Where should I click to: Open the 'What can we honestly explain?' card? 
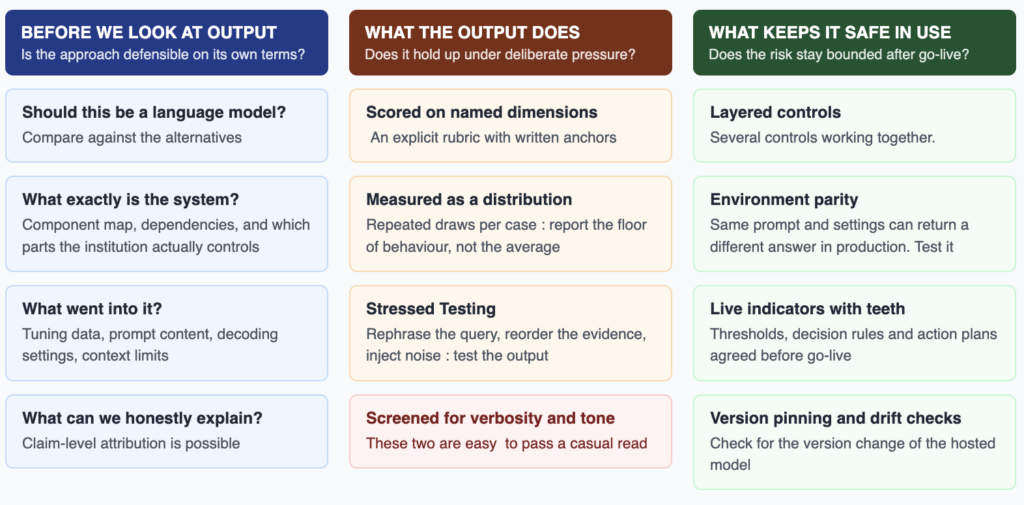click(x=167, y=431)
